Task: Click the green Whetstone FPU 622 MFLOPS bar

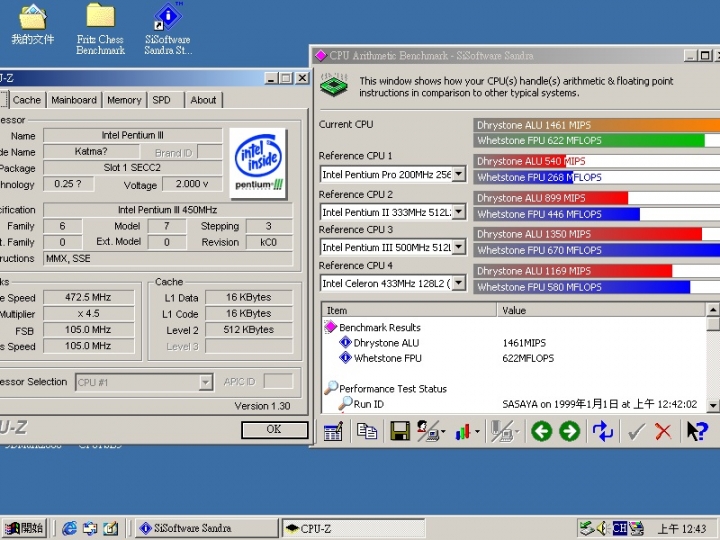Action: click(x=589, y=141)
